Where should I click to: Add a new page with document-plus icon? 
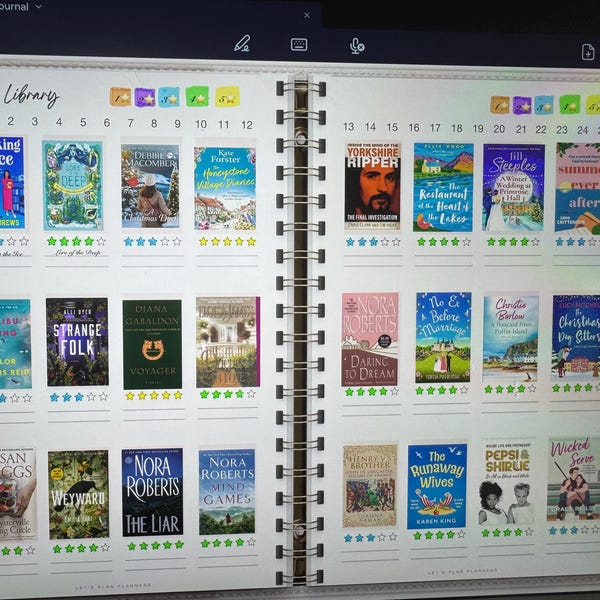click(588, 52)
